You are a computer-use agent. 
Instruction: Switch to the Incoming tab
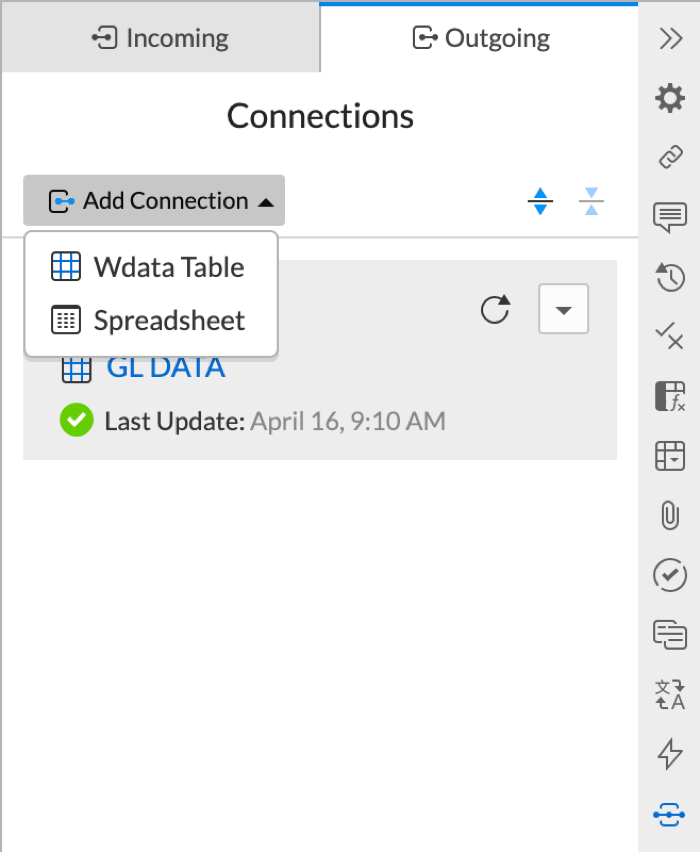(x=160, y=39)
